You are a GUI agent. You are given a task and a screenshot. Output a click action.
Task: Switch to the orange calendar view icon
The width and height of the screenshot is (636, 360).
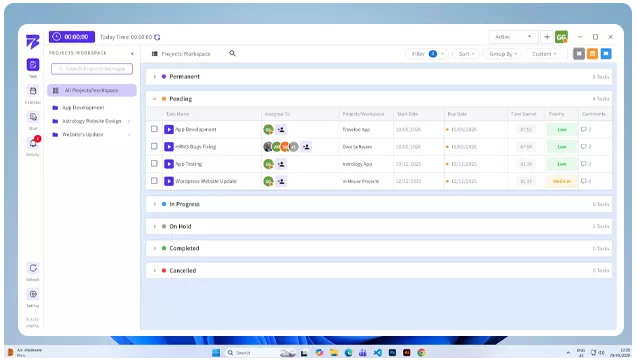(x=592, y=54)
